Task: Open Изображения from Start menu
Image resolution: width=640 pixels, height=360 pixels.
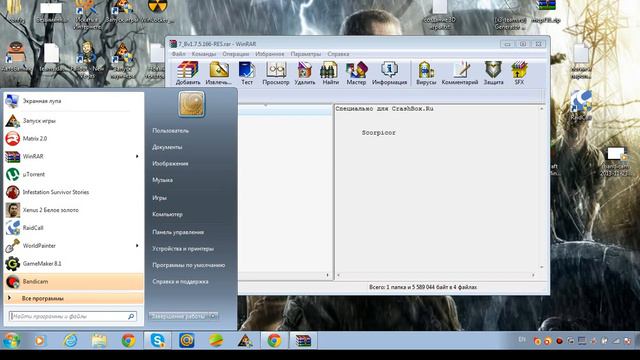Action: tap(170, 163)
